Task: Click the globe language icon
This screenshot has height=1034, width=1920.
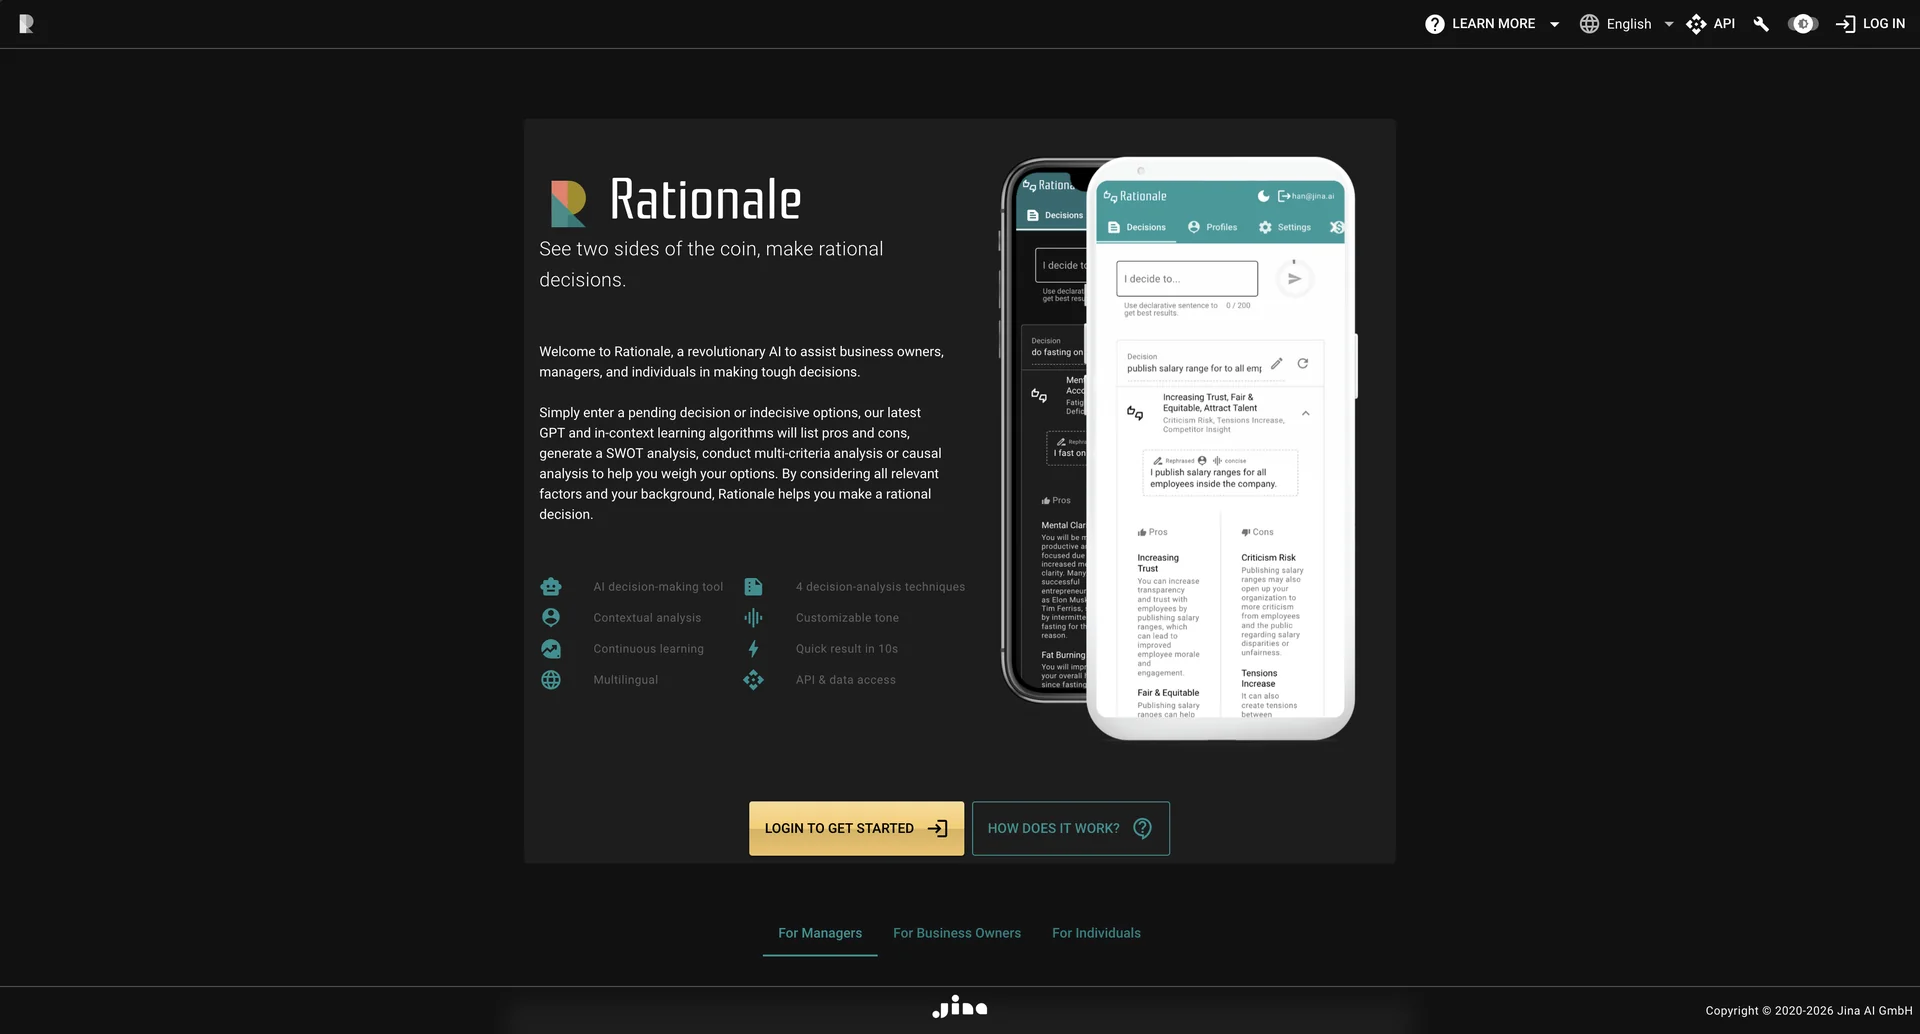Action: (x=1589, y=24)
